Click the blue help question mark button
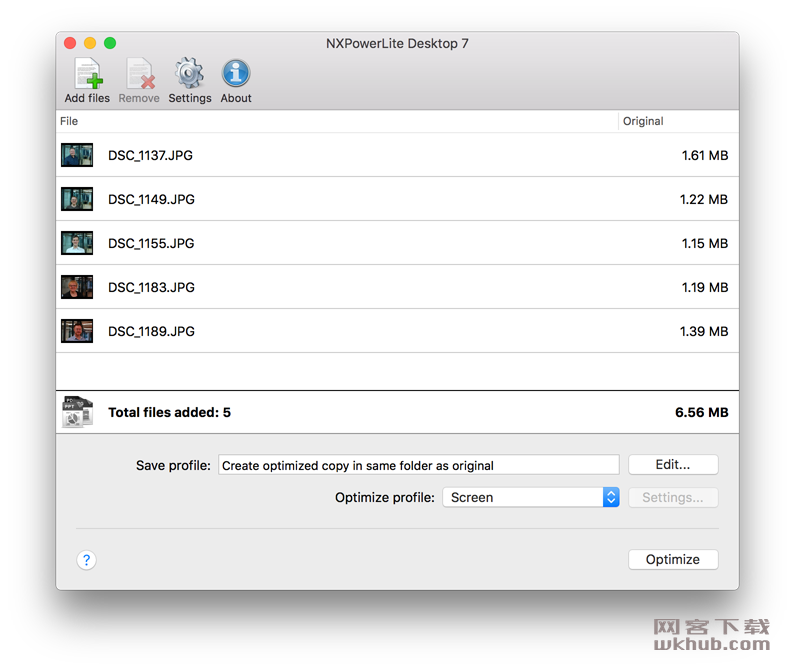 [x=87, y=560]
